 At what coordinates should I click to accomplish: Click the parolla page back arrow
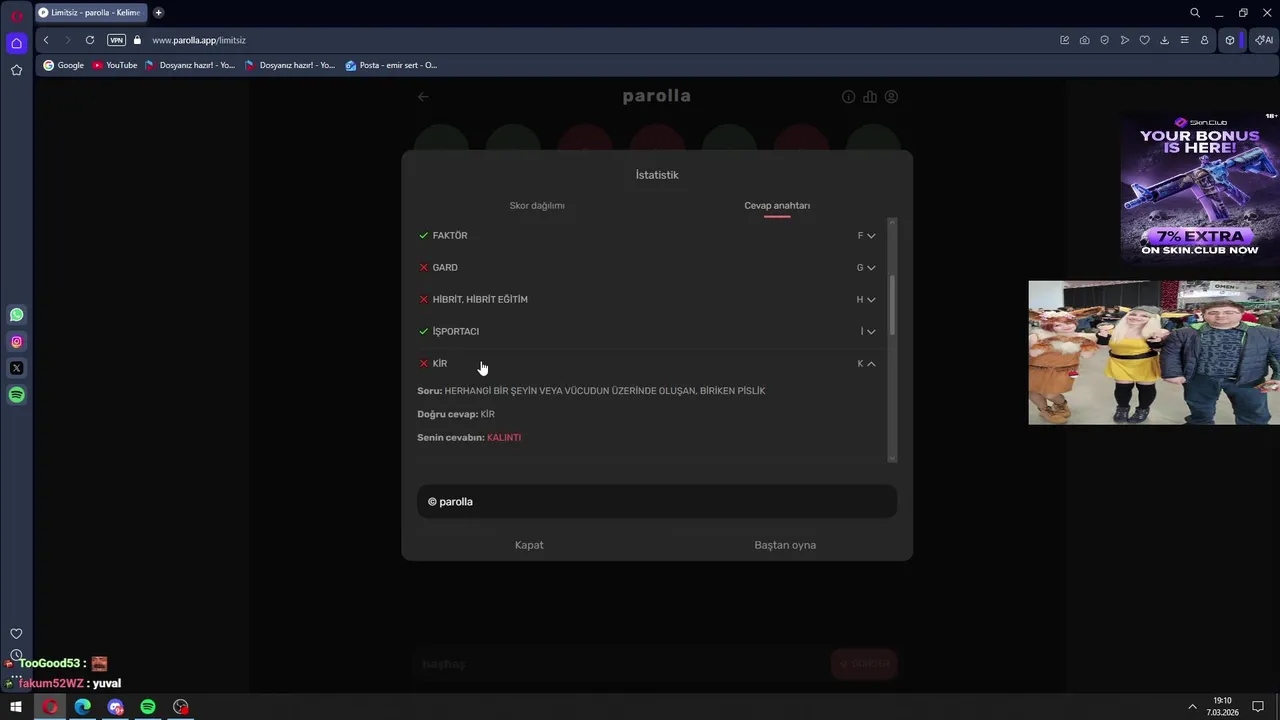click(x=423, y=97)
